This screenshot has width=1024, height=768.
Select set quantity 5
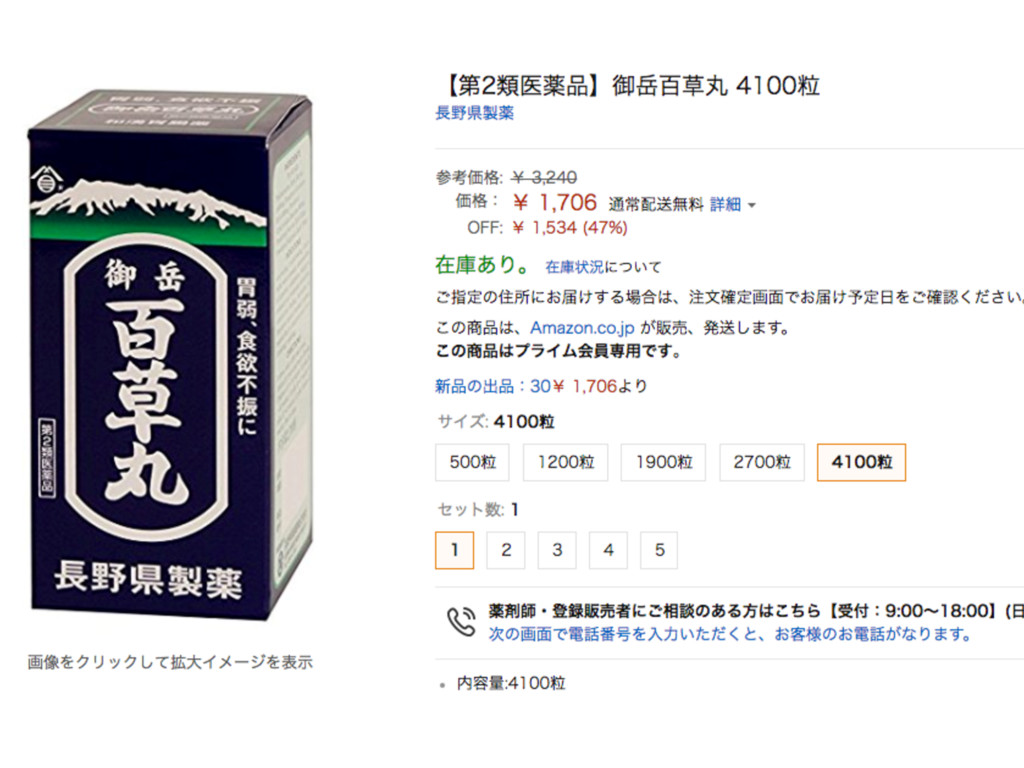(659, 551)
